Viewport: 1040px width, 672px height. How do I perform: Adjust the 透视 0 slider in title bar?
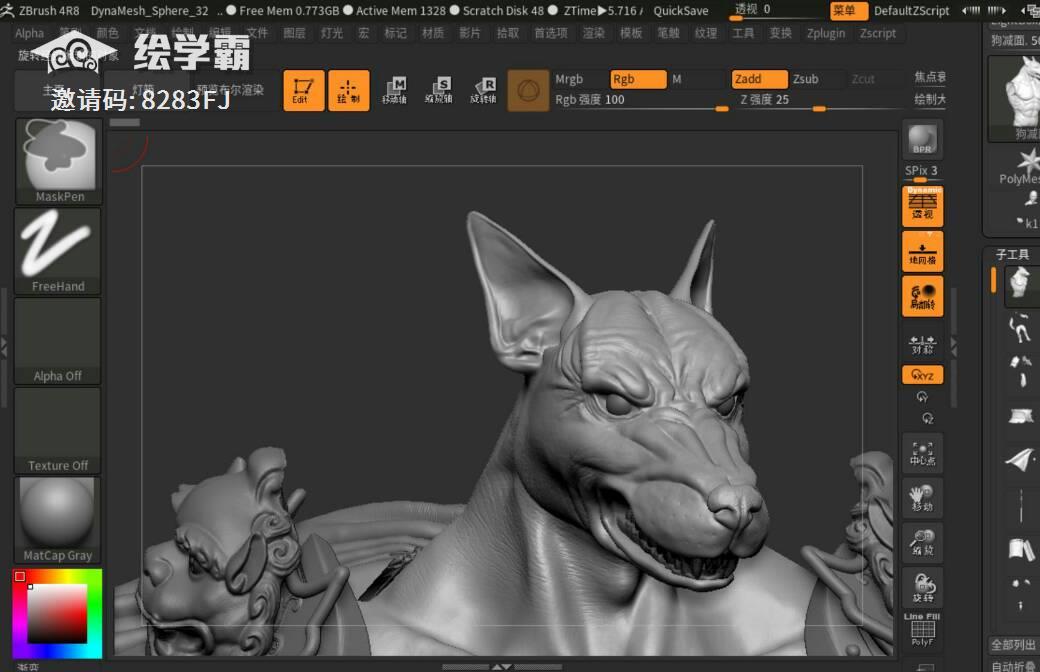pos(777,11)
